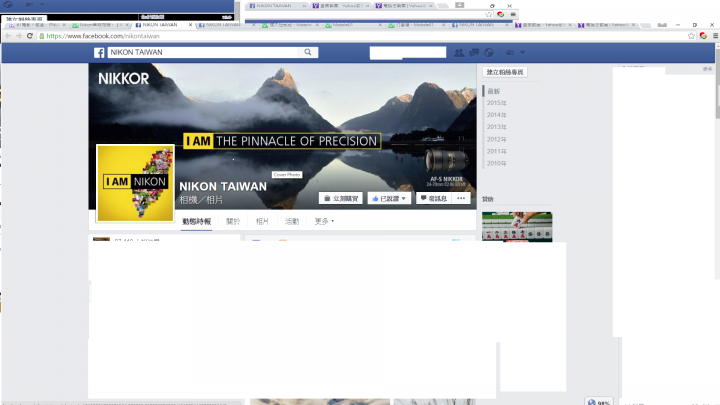Click the zoom indicator at bottom right

(599, 402)
